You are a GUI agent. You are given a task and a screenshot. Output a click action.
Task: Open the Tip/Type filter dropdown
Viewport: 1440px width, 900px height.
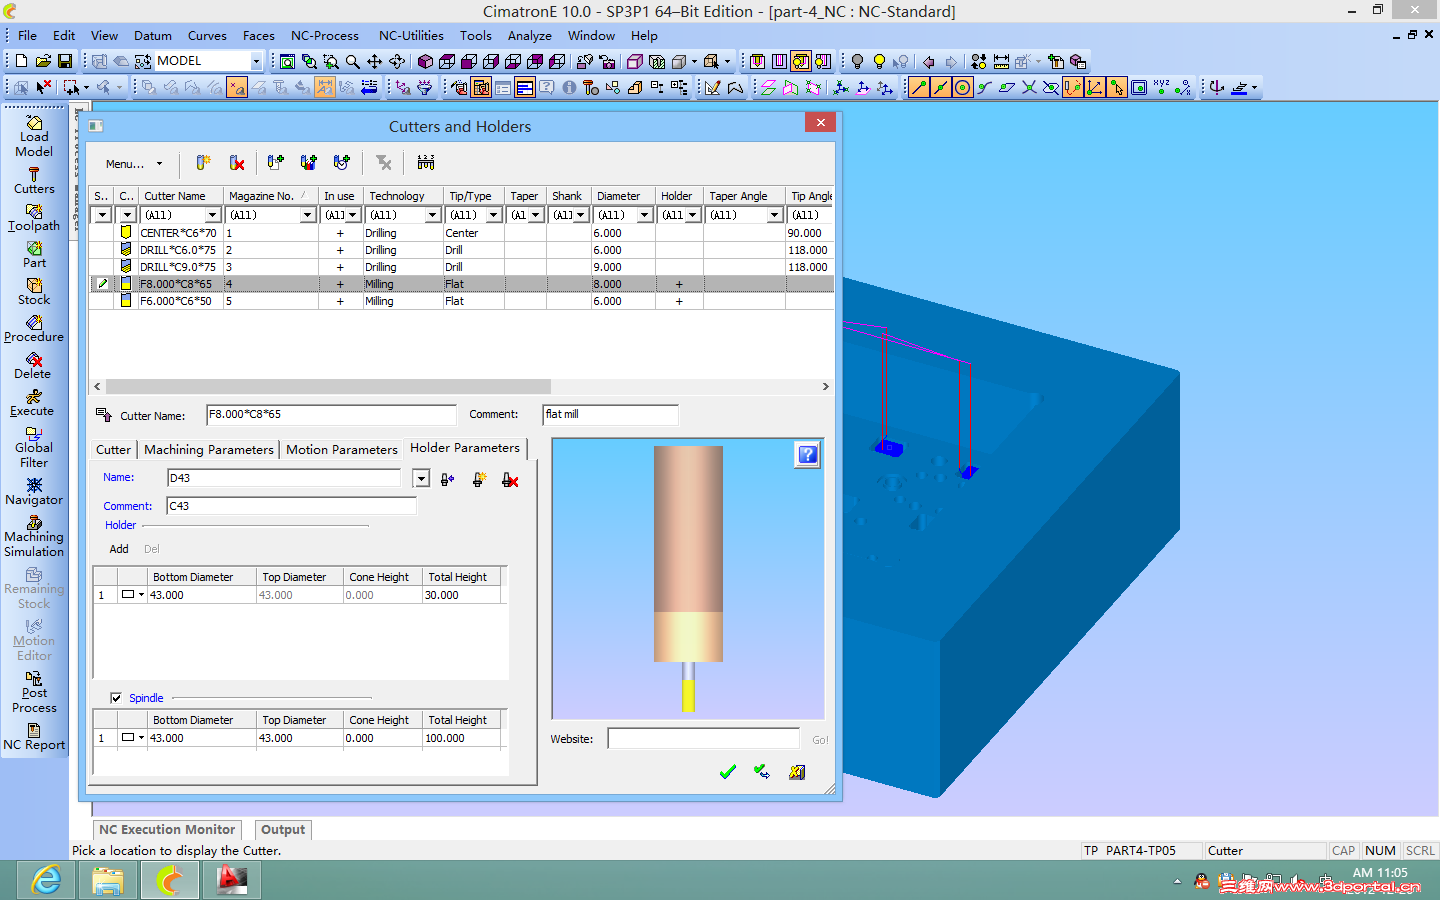click(493, 215)
